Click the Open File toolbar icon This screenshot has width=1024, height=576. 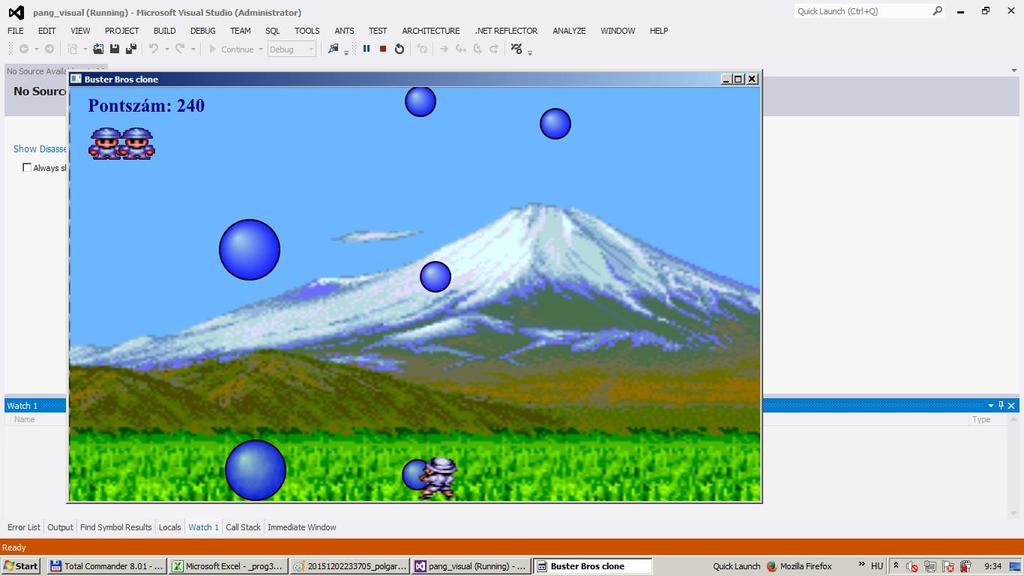tap(98, 49)
